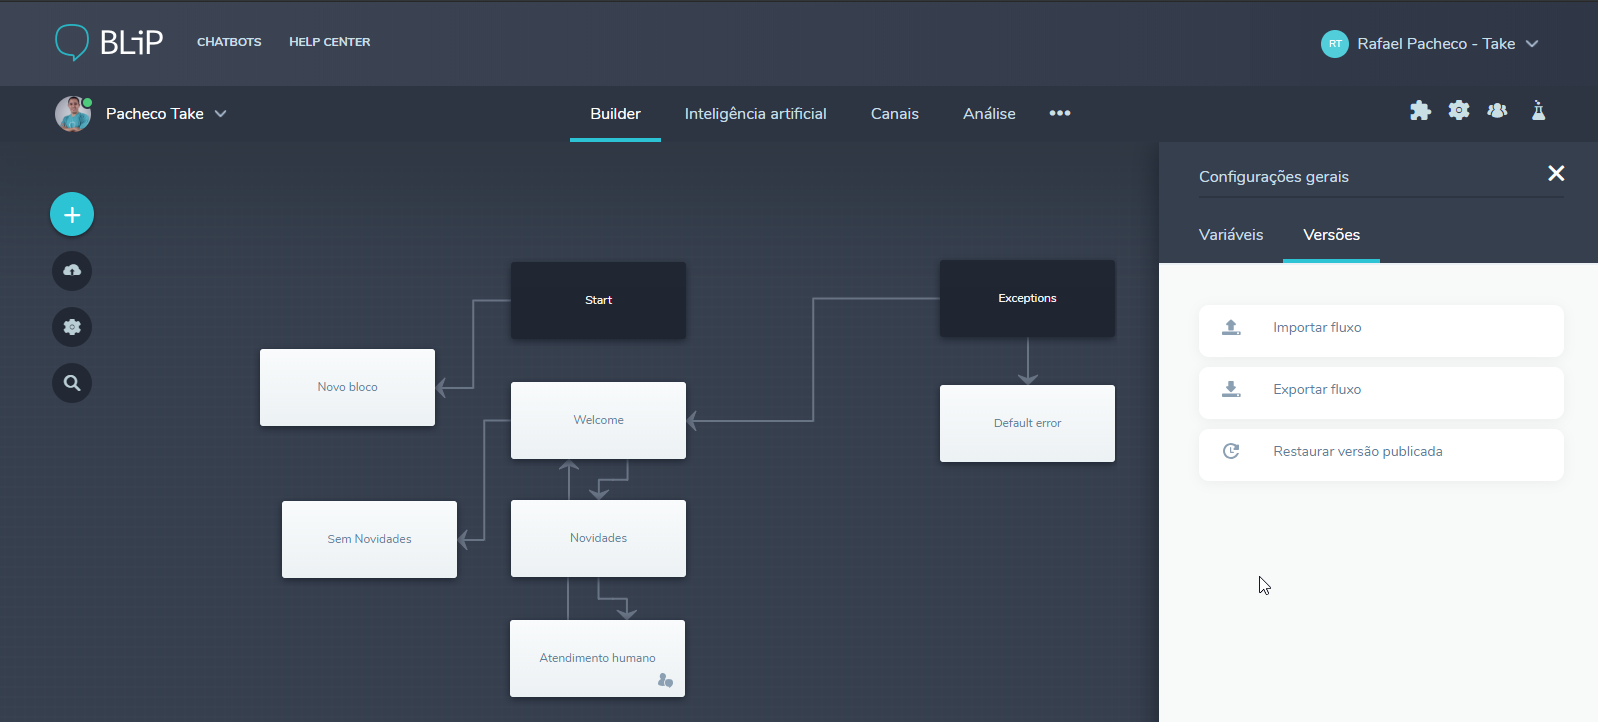Open the beaker test icon
1598x722 pixels.
coord(1538,111)
